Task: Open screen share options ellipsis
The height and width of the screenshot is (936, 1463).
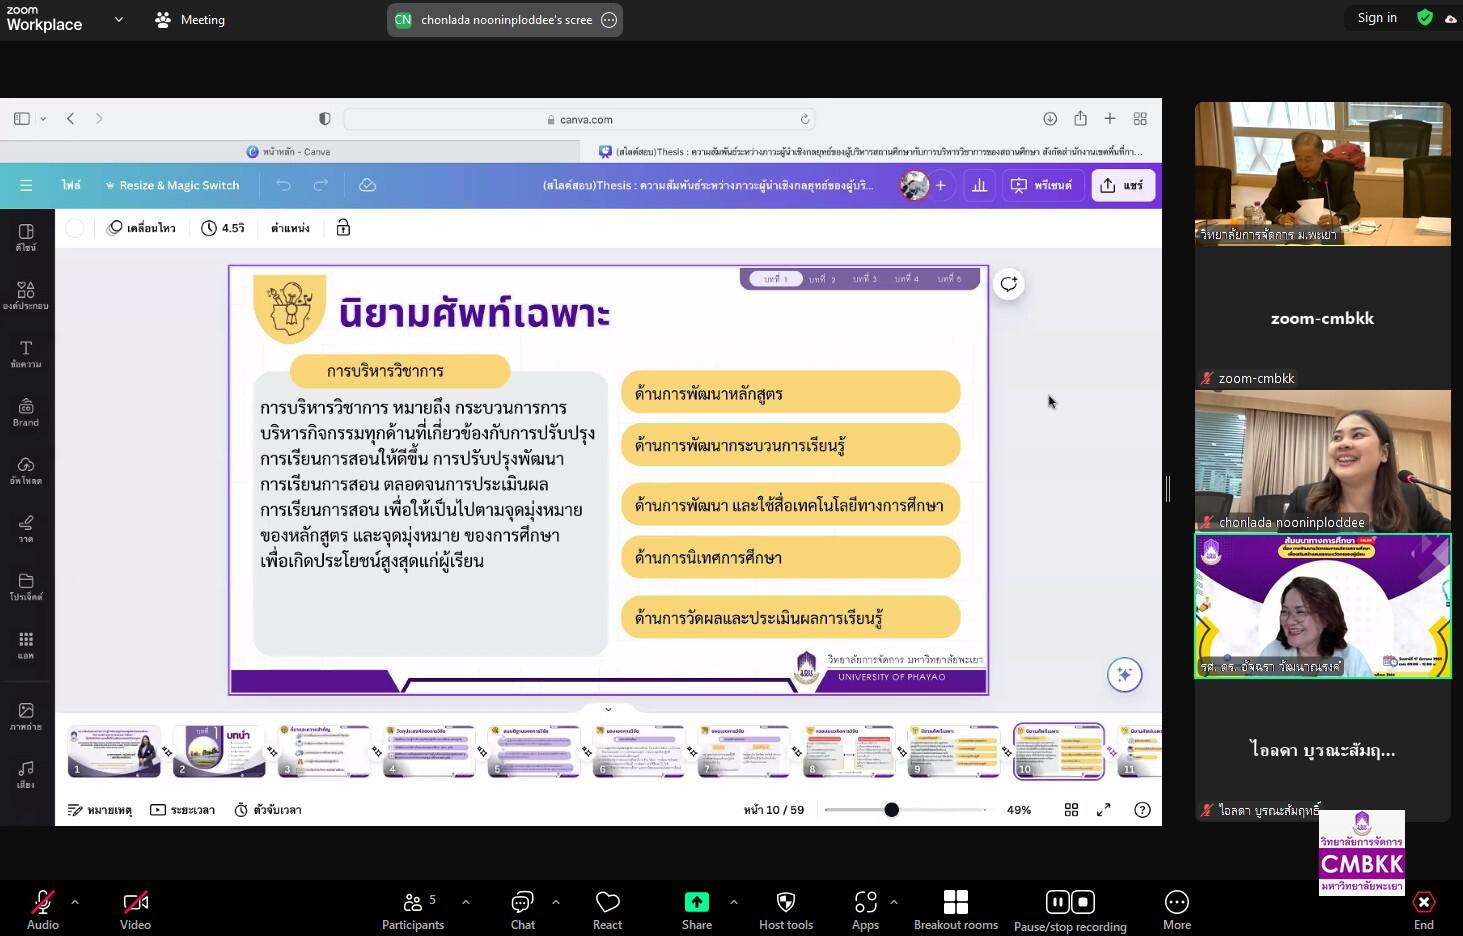Action: point(609,19)
